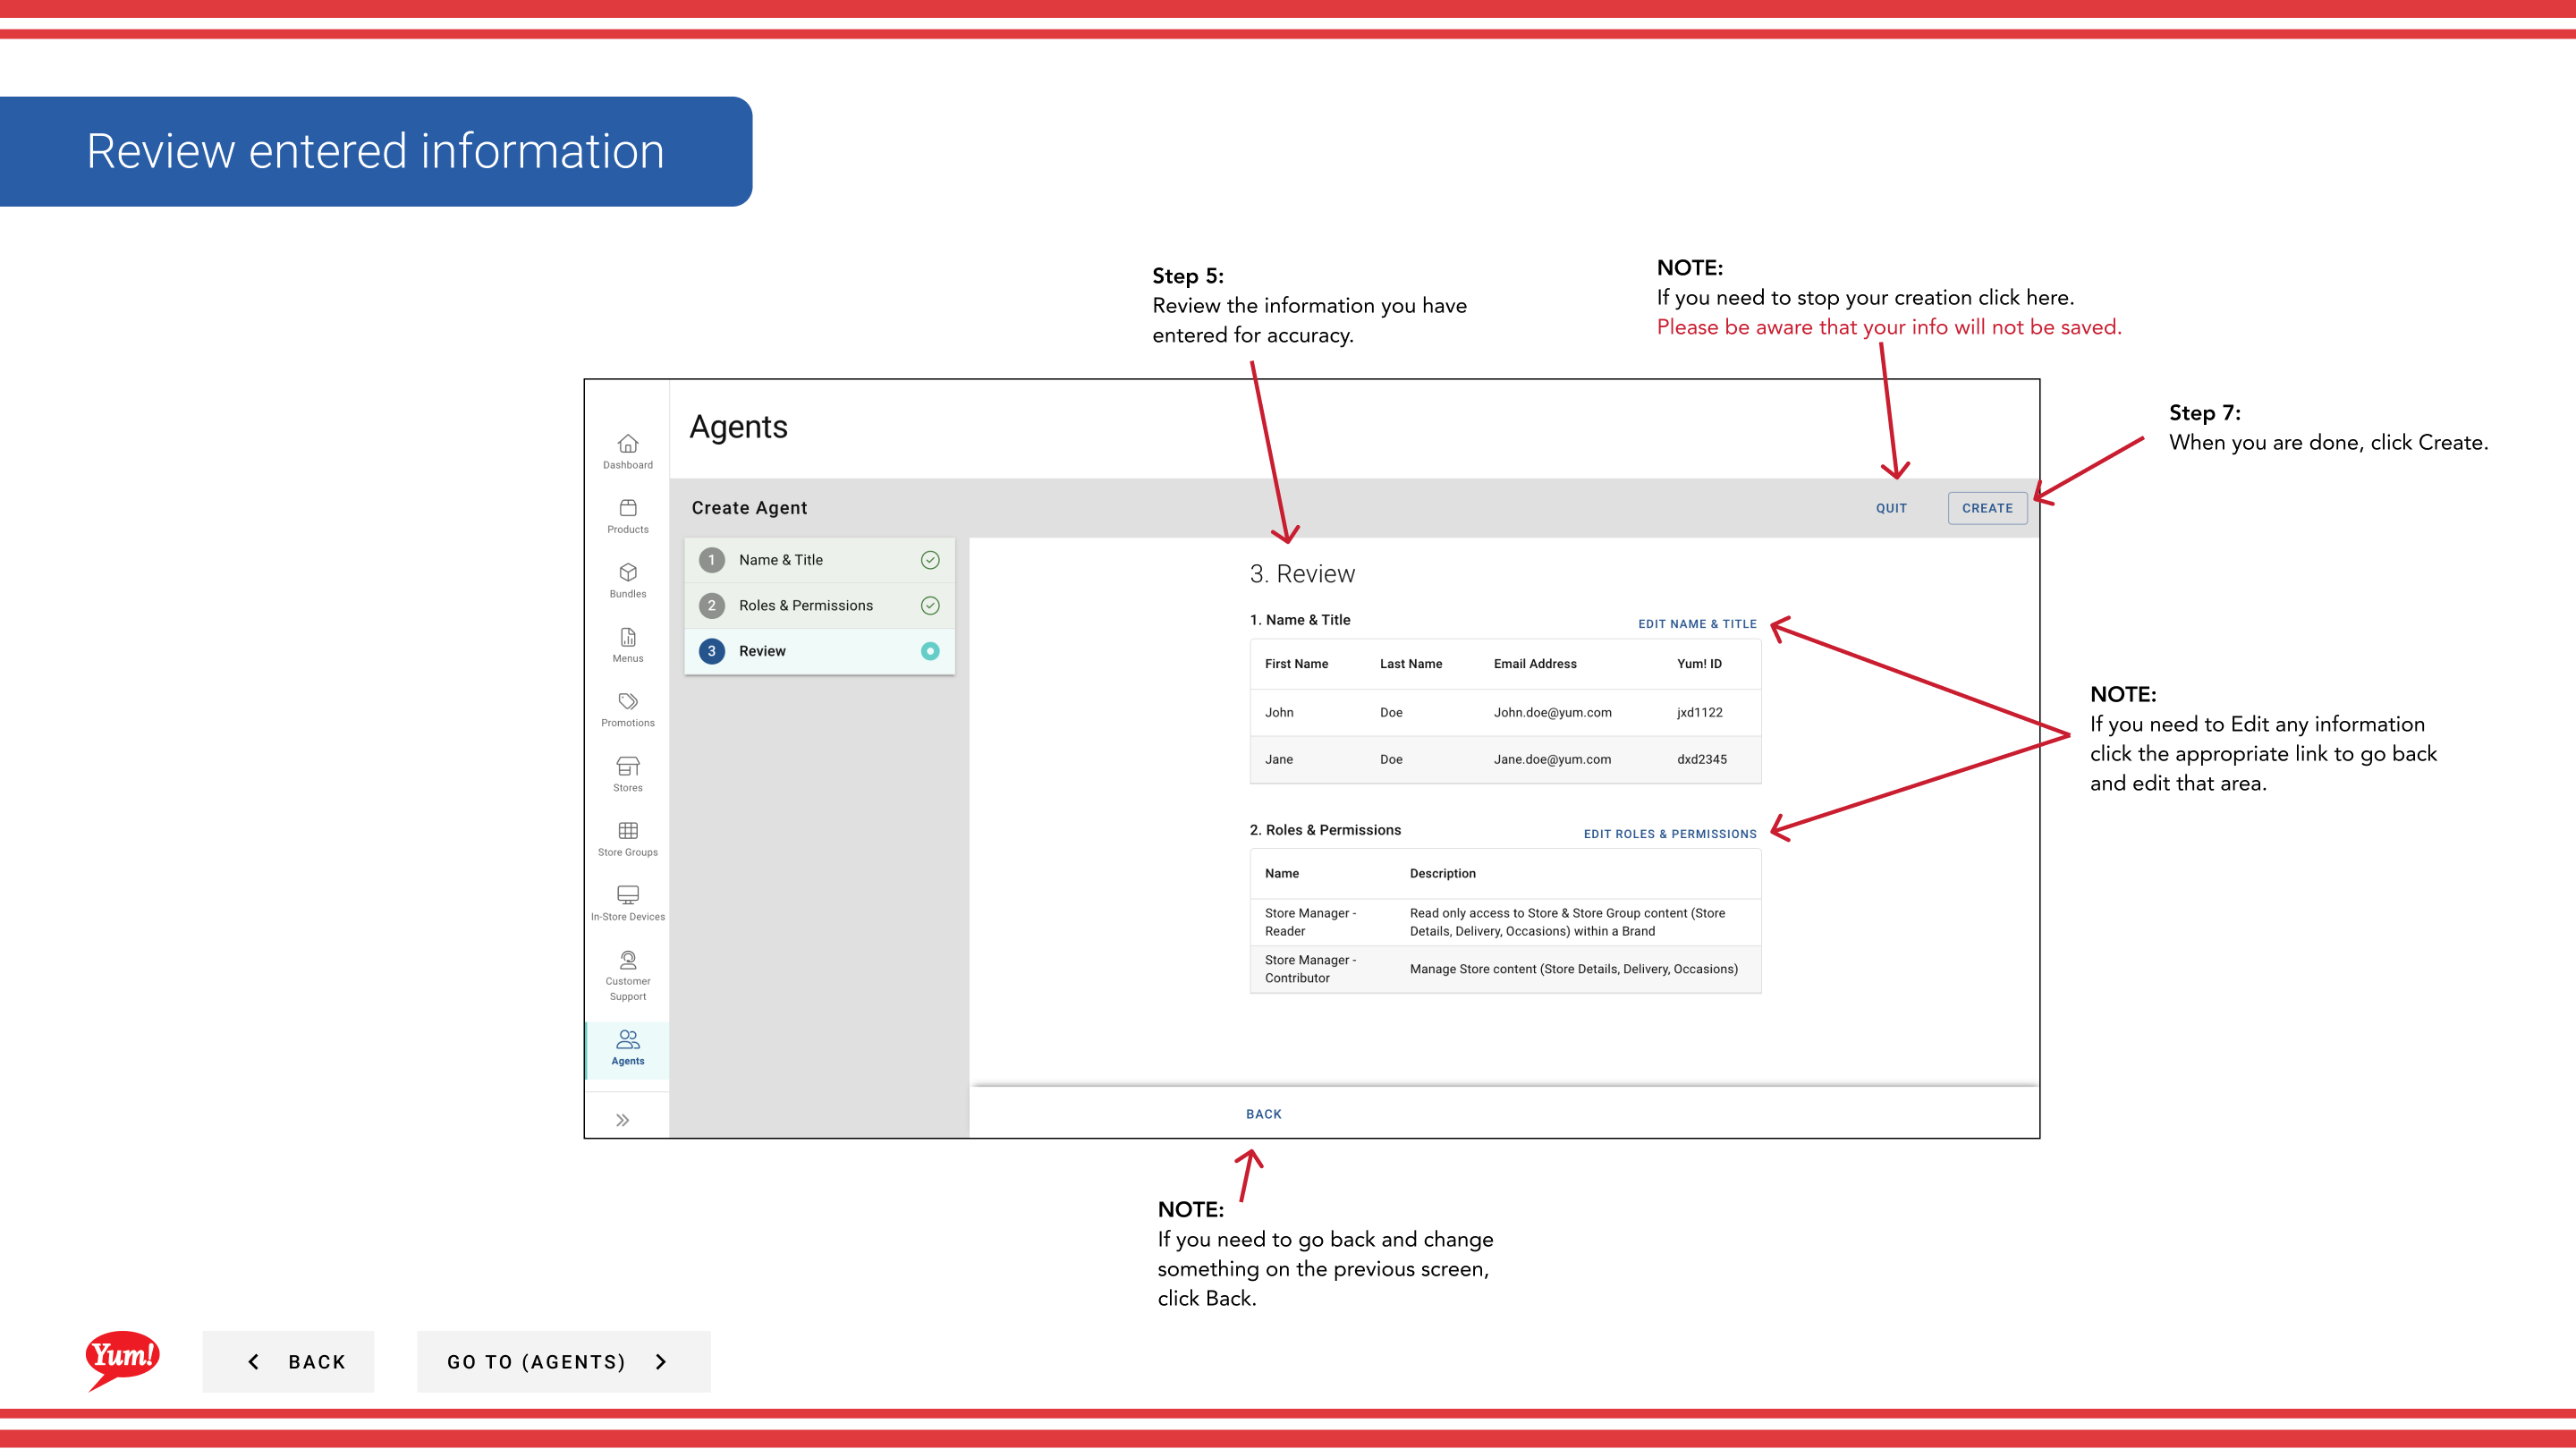This screenshot has width=2576, height=1449.
Task: Click the First Name column header
Action: pyautogui.click(x=1296, y=664)
